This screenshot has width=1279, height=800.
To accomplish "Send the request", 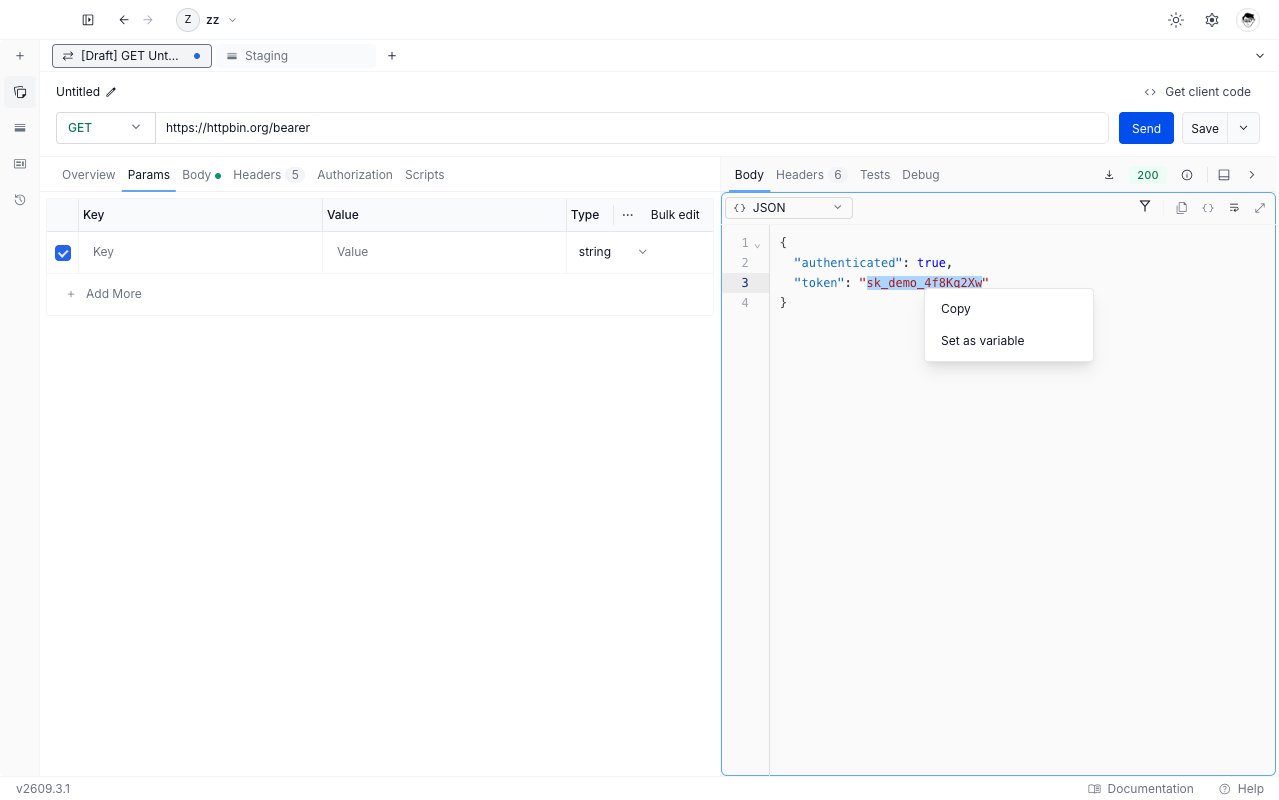I will 1146,128.
